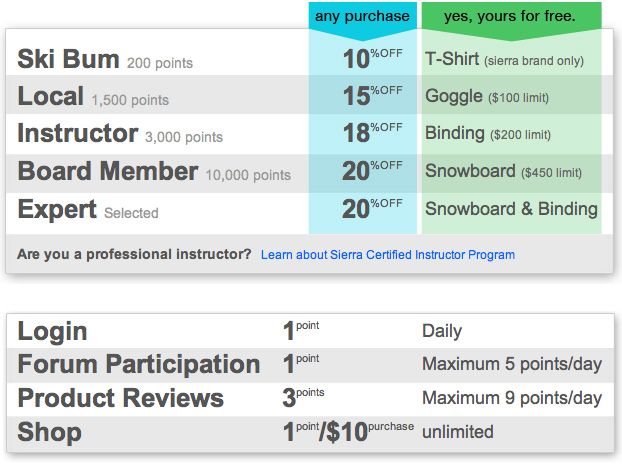
Task: Click the Ski Bum tier title
Action: [69, 59]
